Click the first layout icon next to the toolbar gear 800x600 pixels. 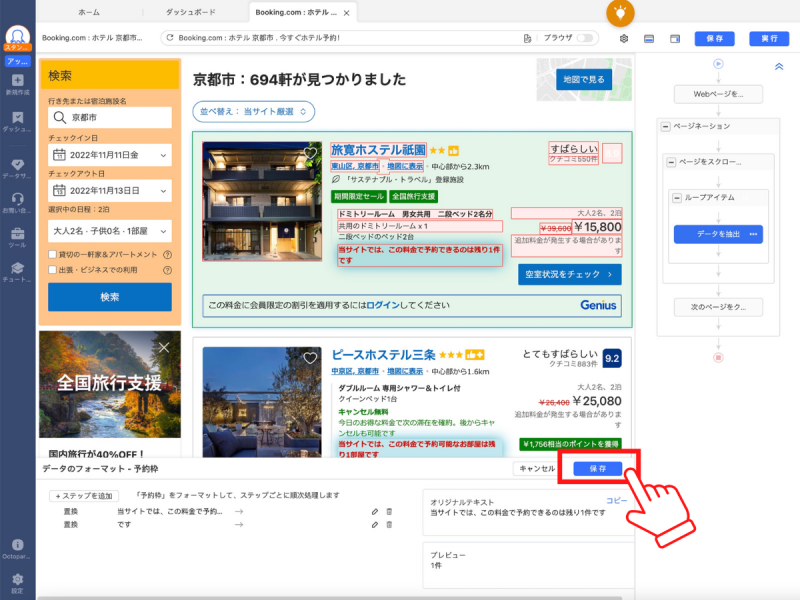(649, 39)
